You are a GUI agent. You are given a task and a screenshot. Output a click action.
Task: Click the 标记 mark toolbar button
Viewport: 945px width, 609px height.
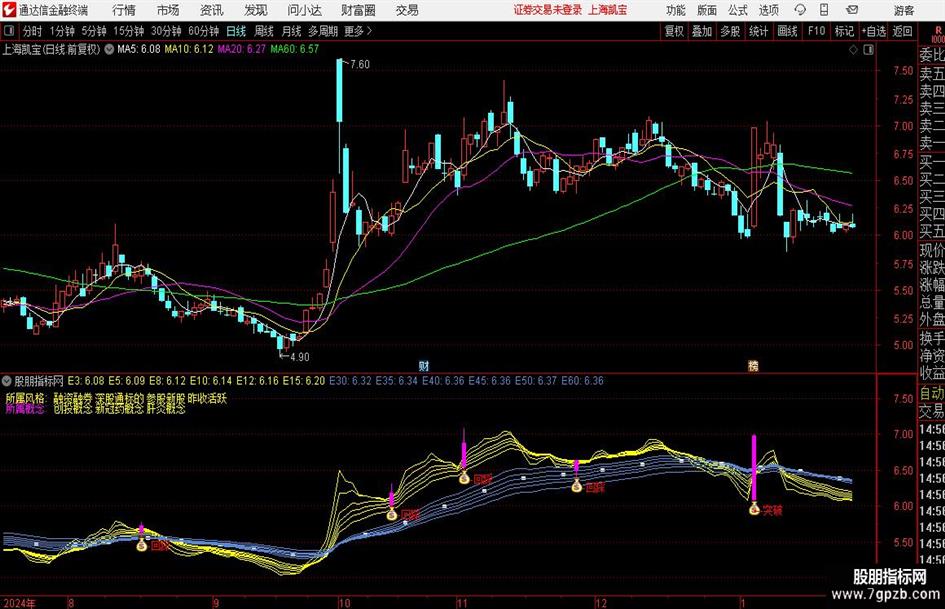coord(844,31)
